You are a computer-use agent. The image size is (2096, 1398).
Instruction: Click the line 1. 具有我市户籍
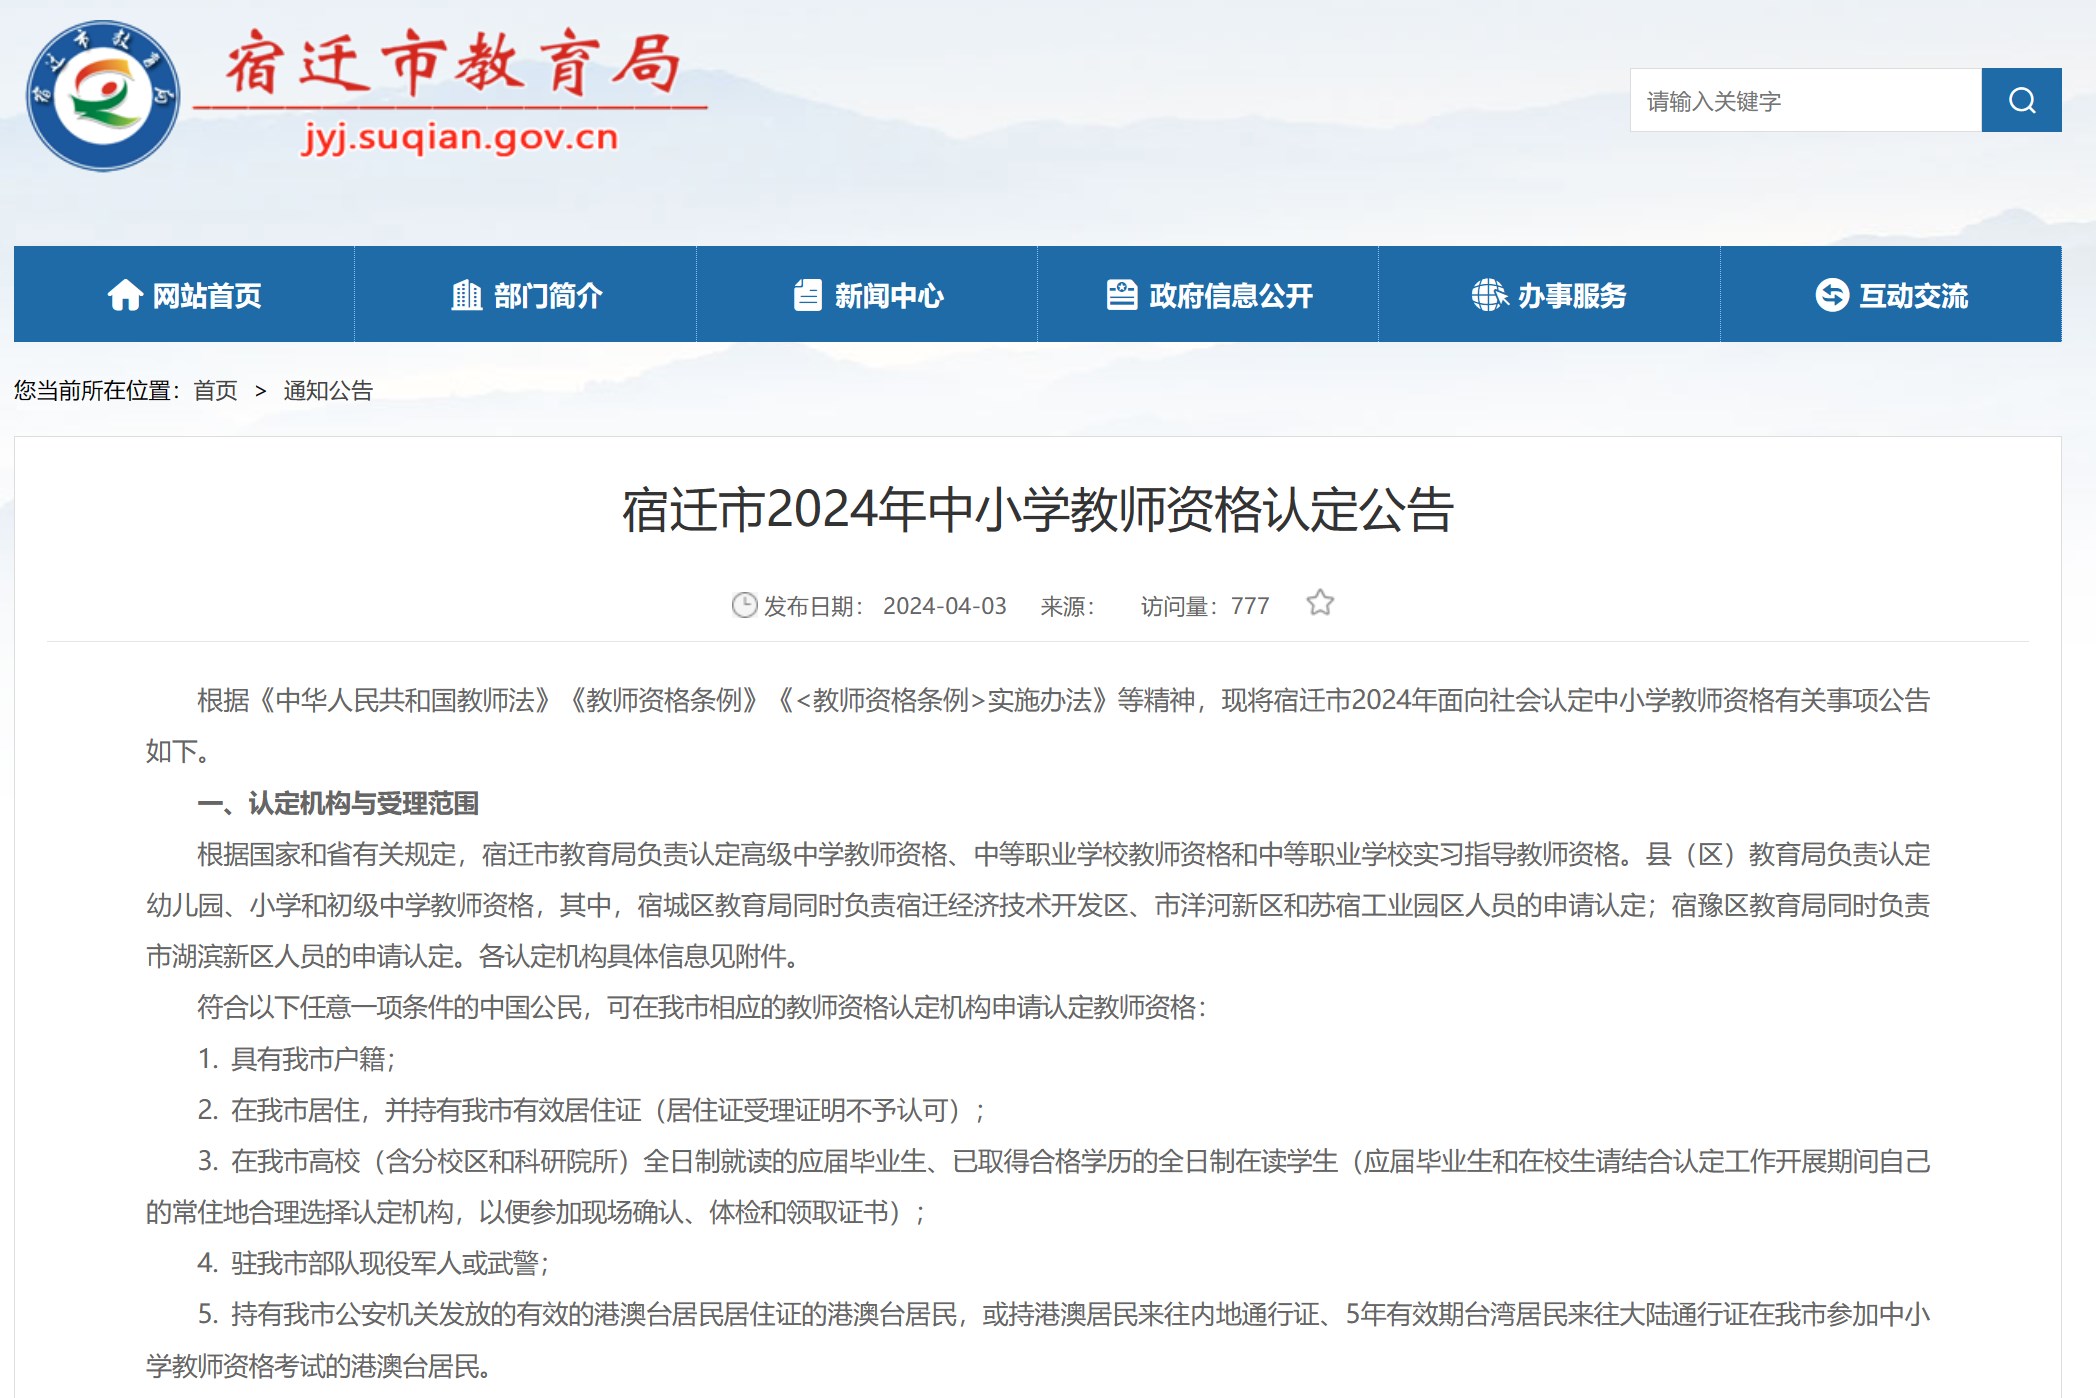(x=297, y=1059)
